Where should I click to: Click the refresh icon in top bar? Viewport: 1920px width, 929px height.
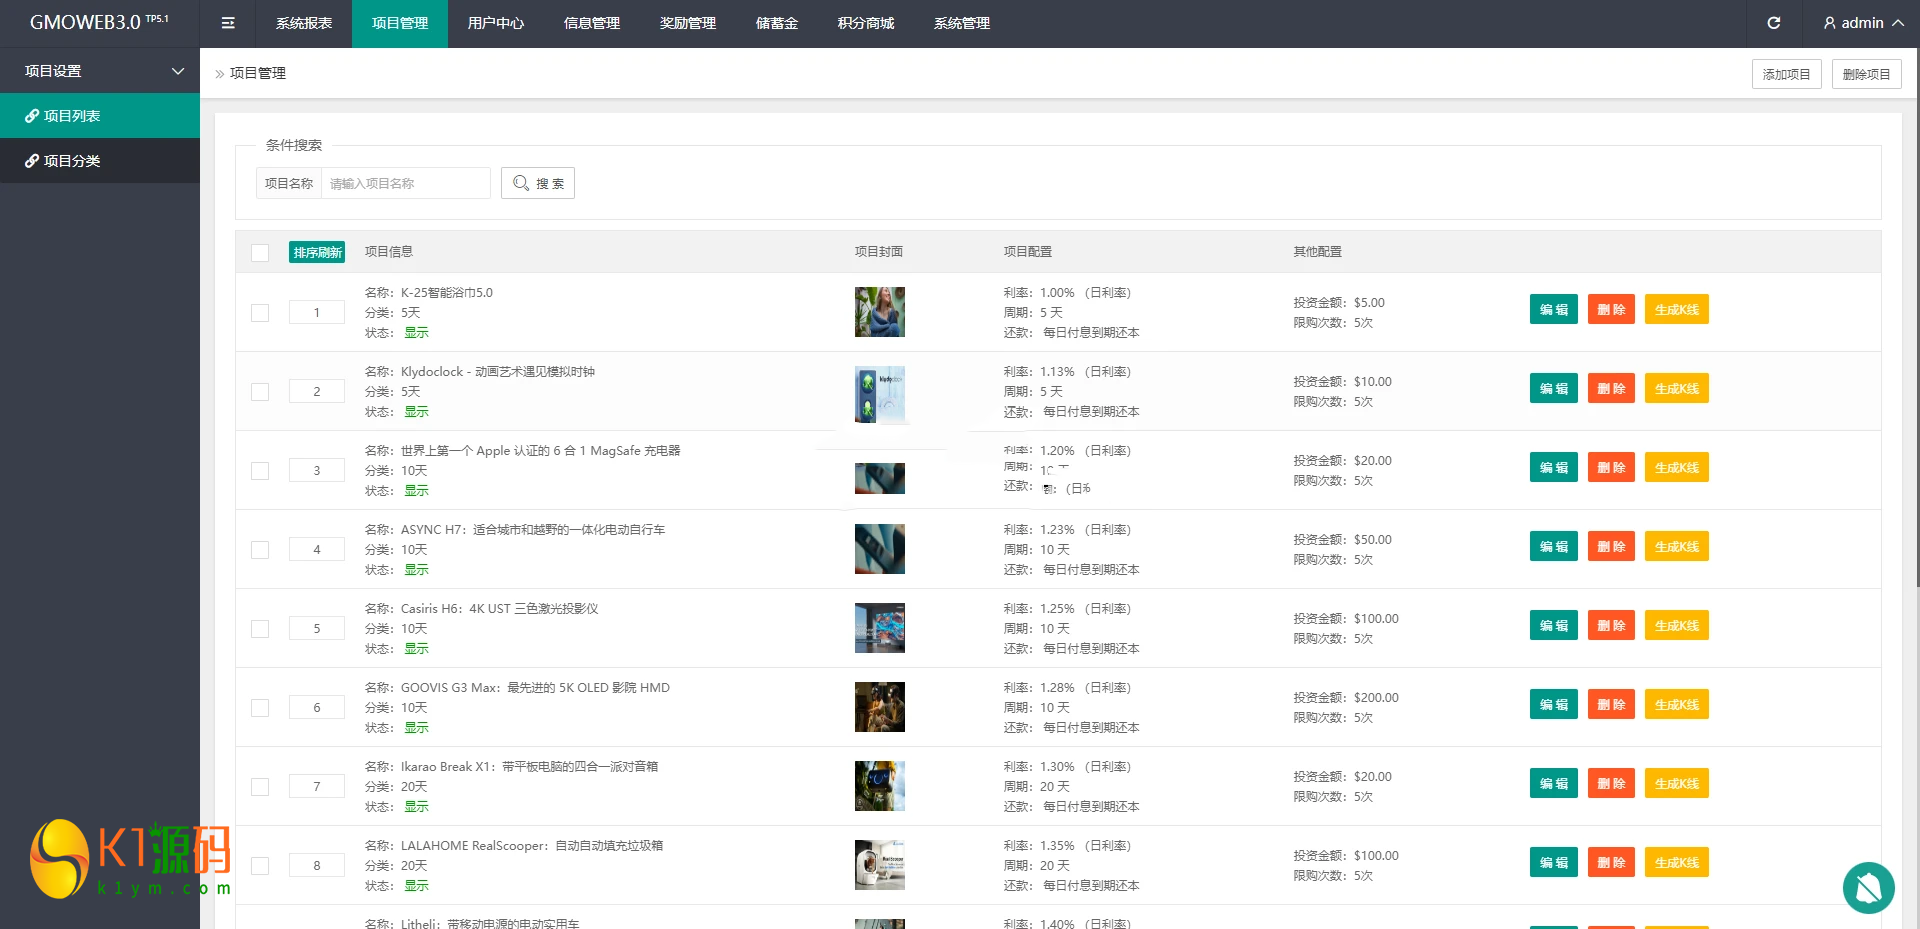1773,23
